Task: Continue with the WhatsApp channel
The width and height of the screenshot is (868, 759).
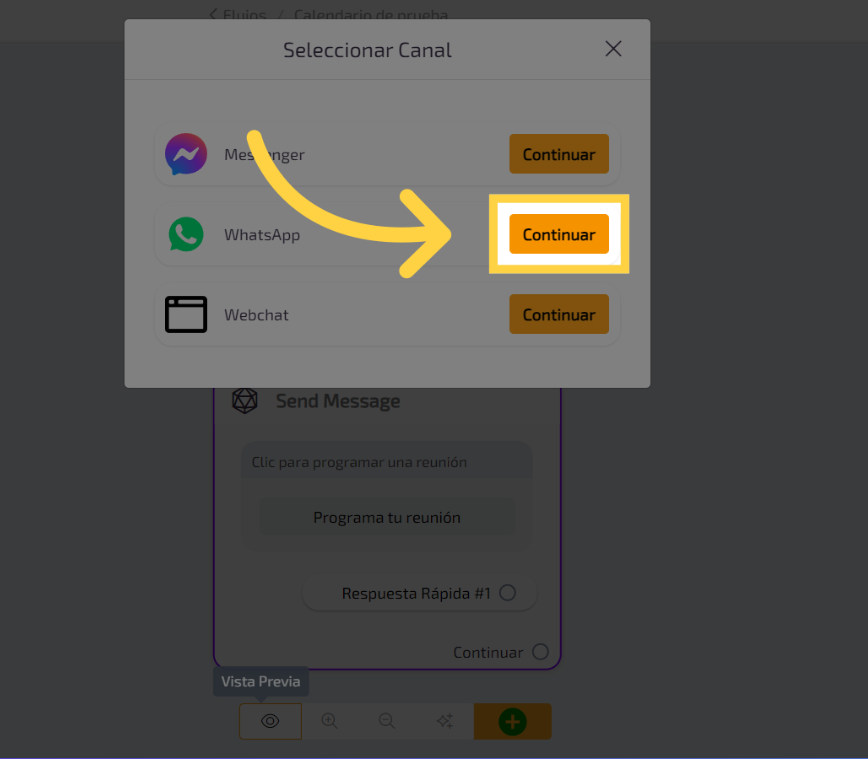Action: point(558,235)
